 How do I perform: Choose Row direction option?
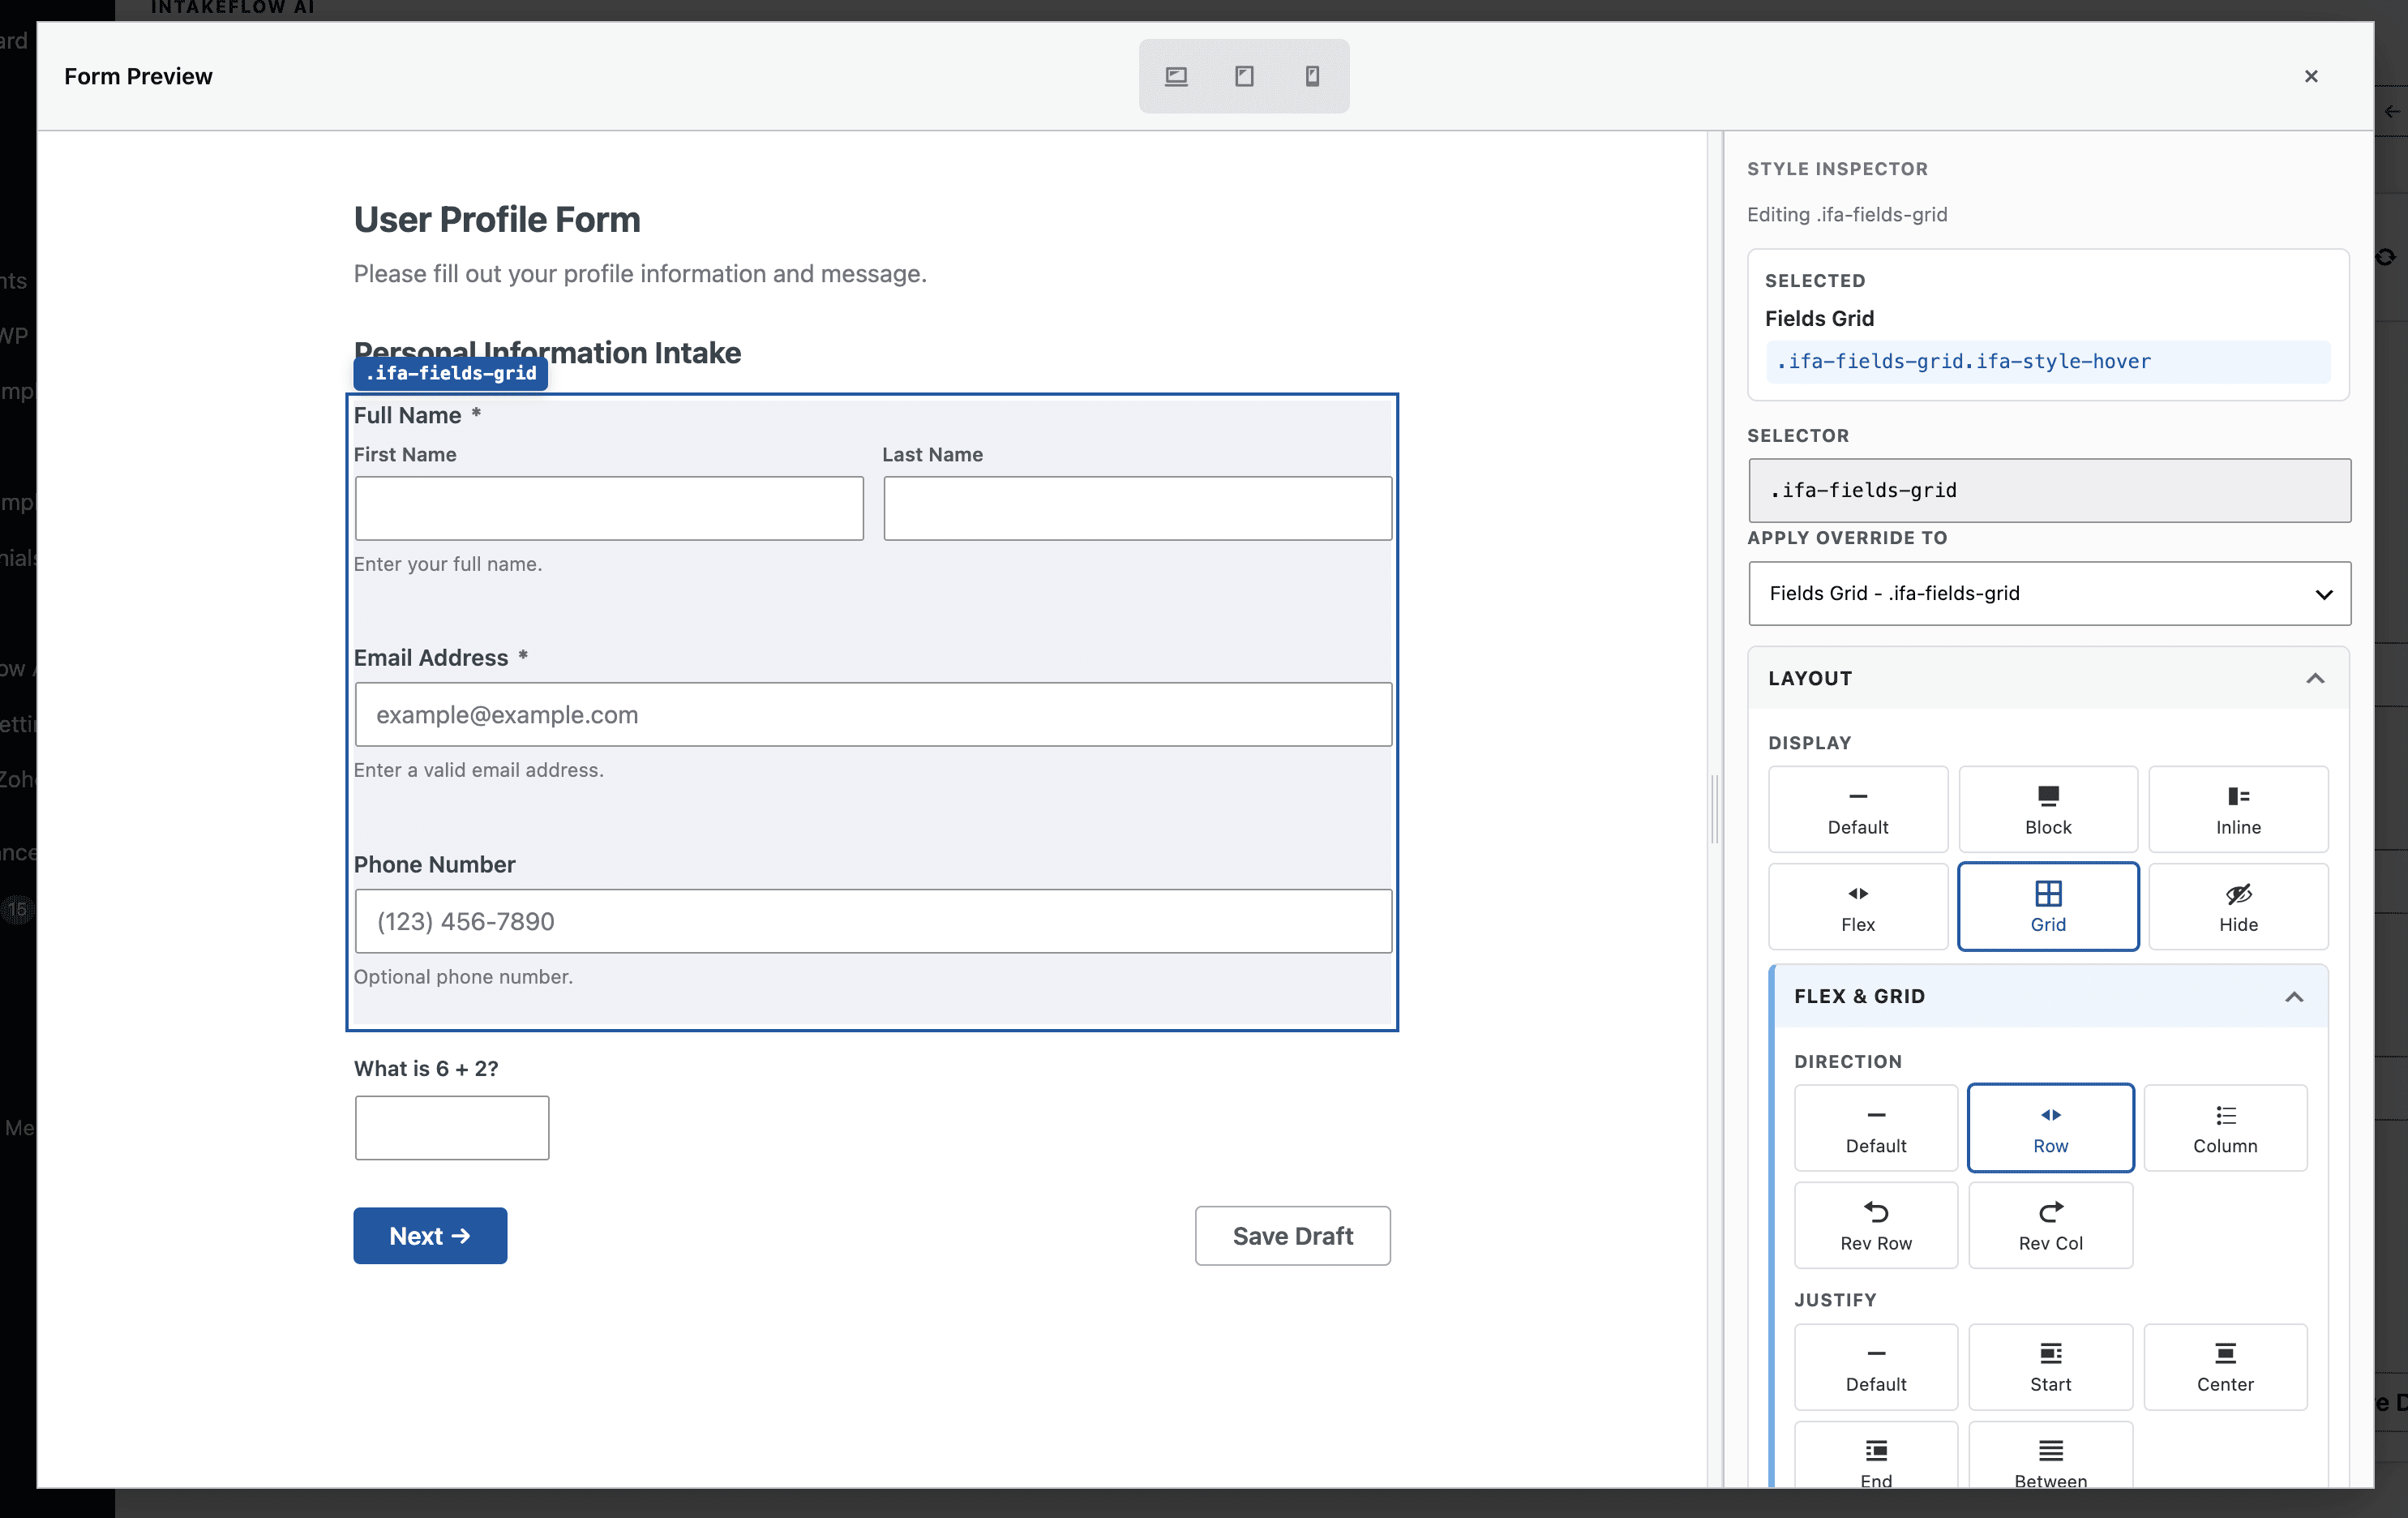pyautogui.click(x=2050, y=1127)
